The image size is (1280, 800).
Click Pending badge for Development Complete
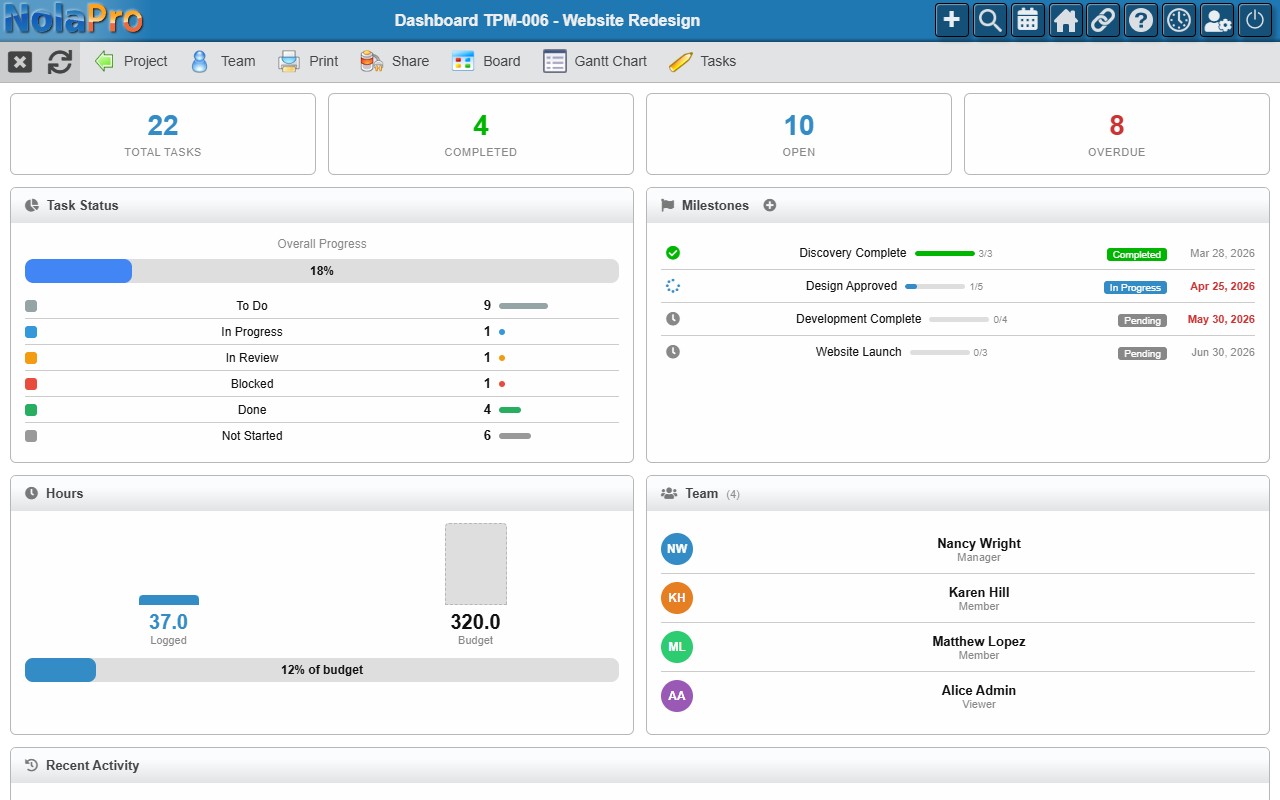click(x=1142, y=320)
